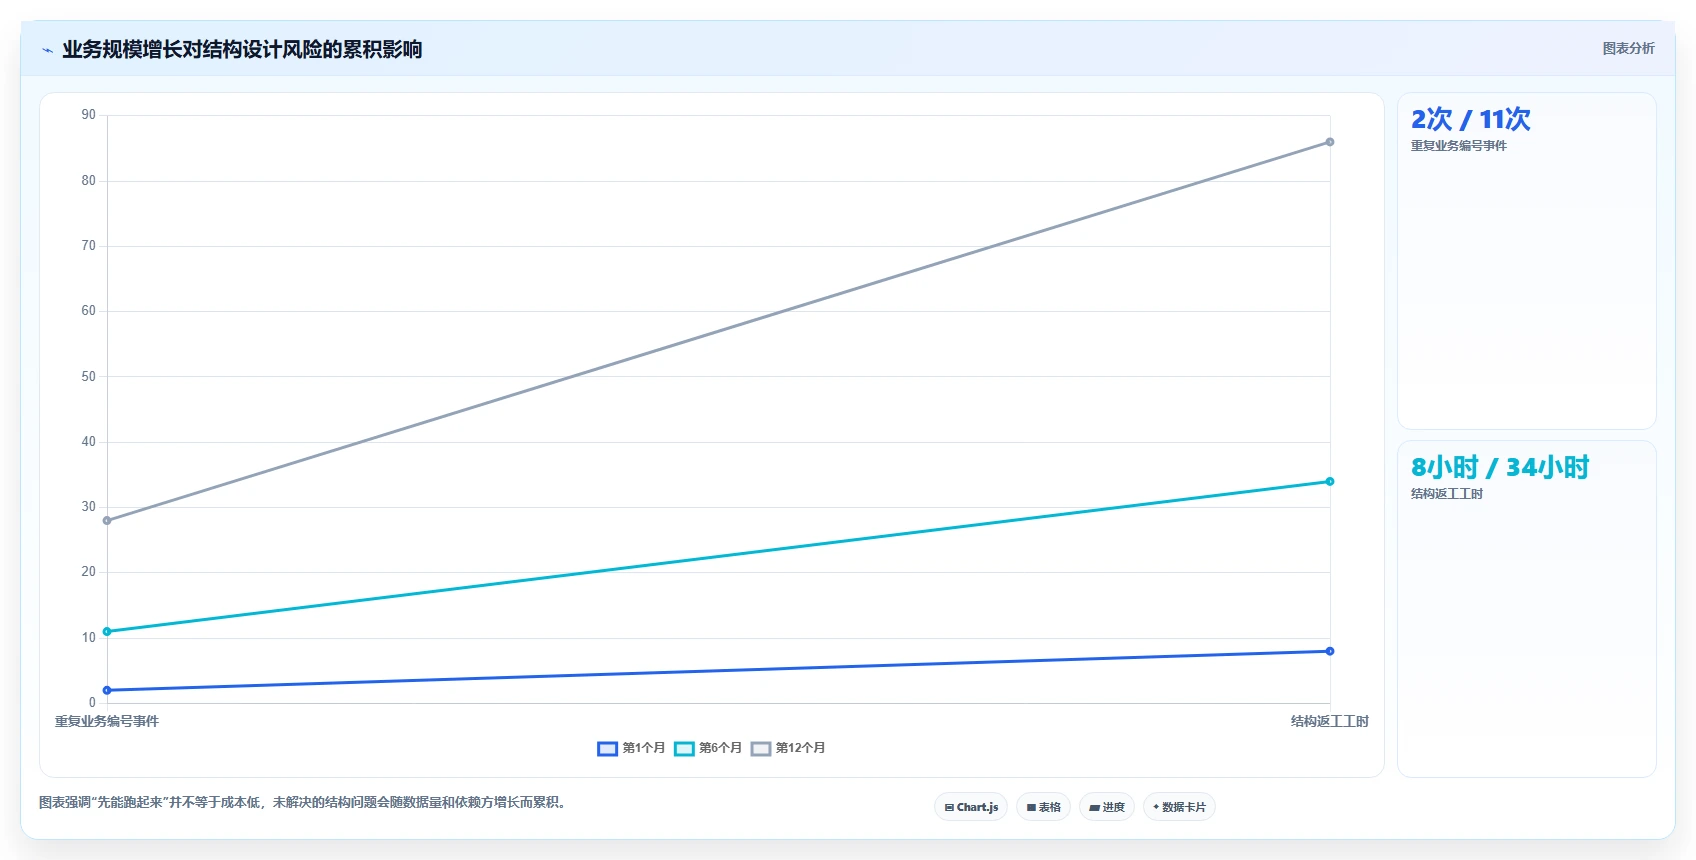The height and width of the screenshot is (860, 1696).
Task: Click the y-axis label 50
Action: click(x=89, y=377)
